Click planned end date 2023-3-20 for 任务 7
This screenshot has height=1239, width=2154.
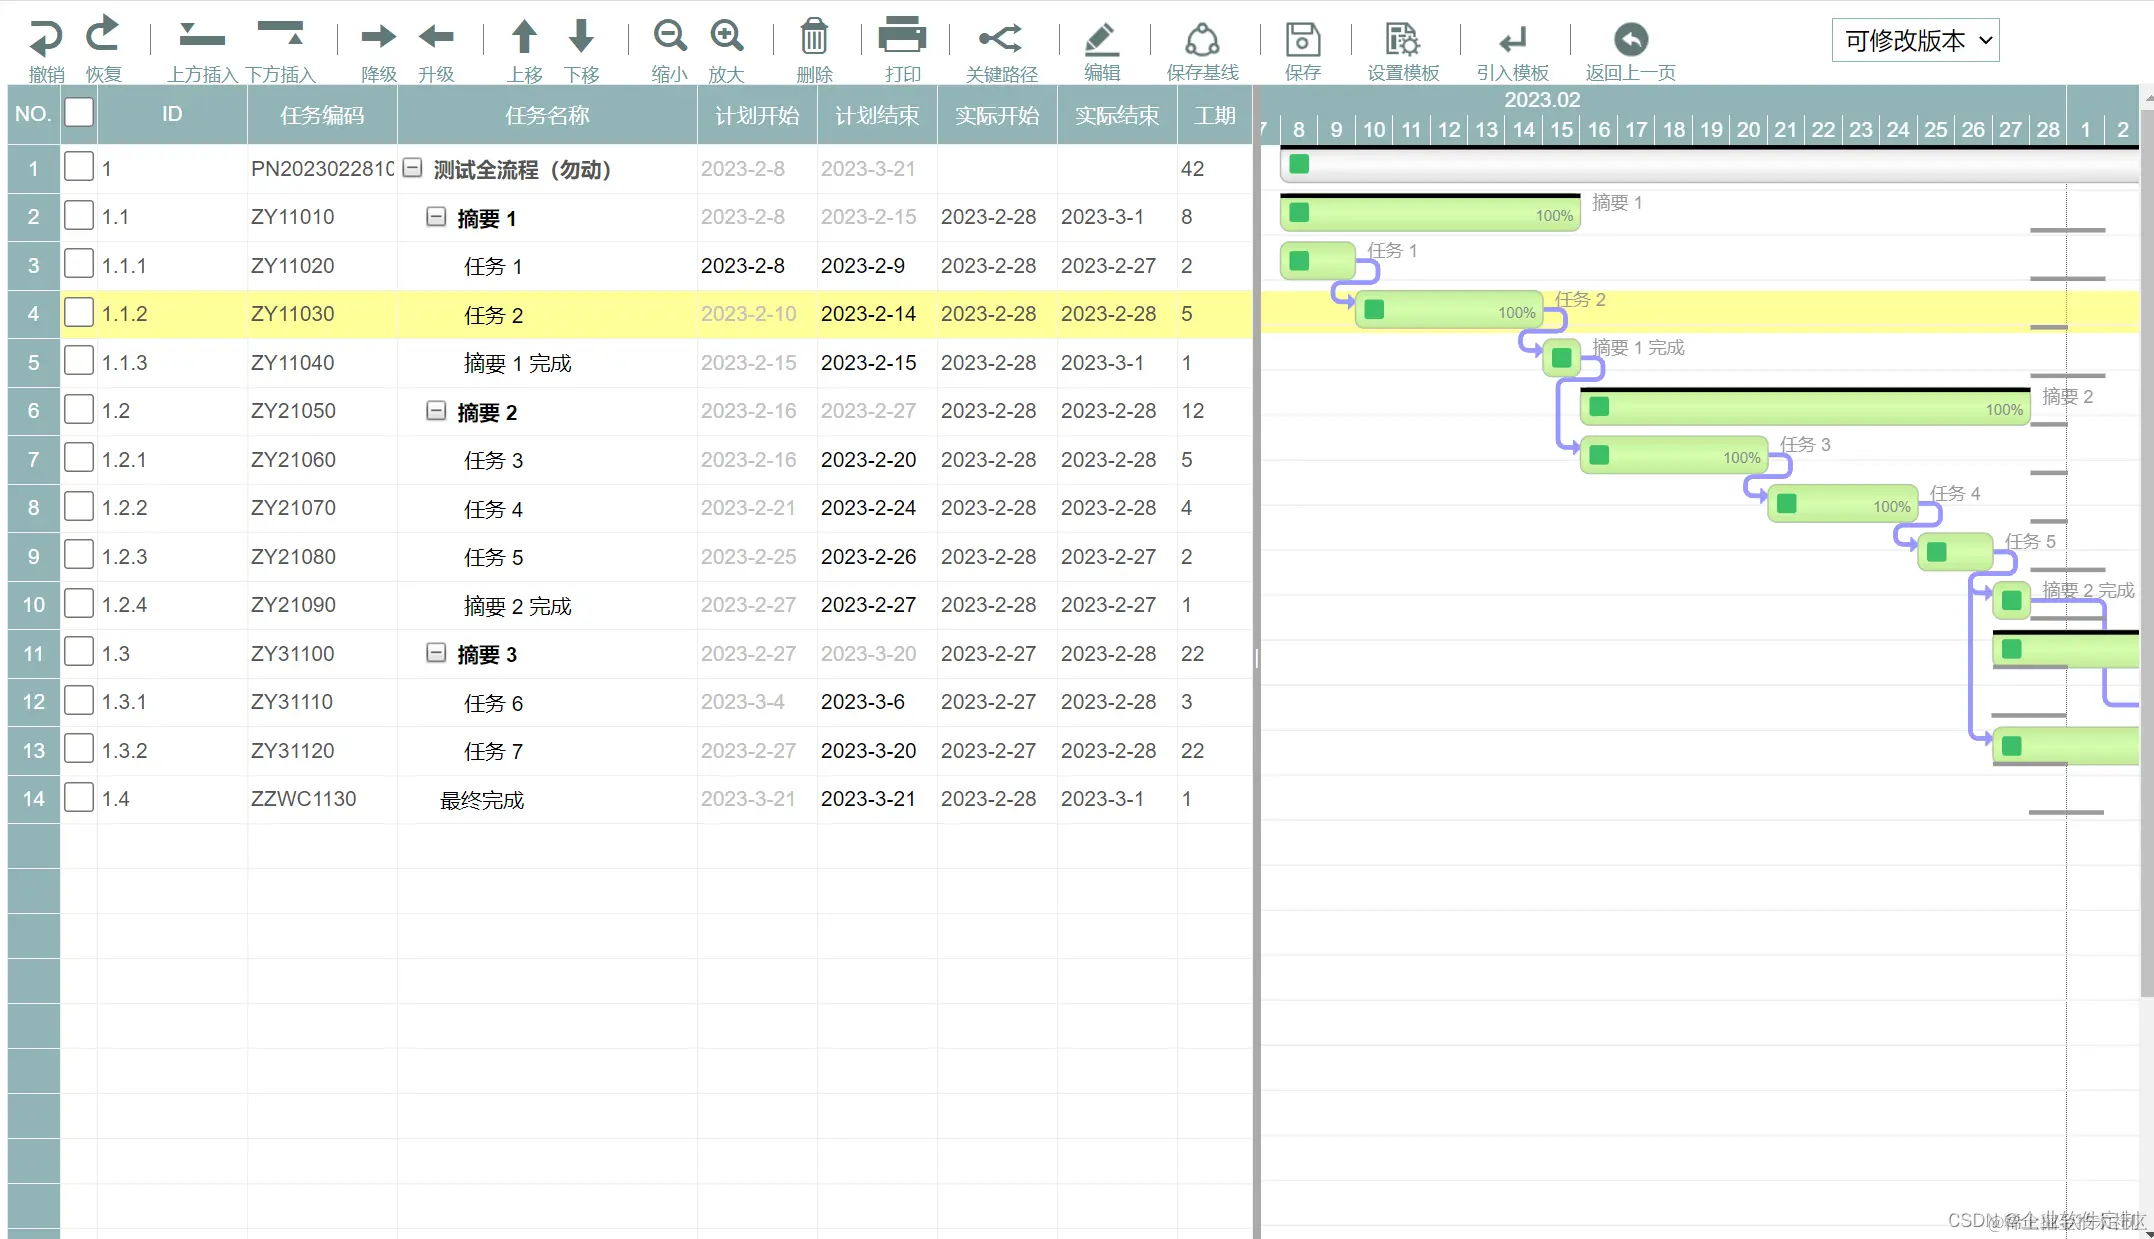tap(868, 751)
